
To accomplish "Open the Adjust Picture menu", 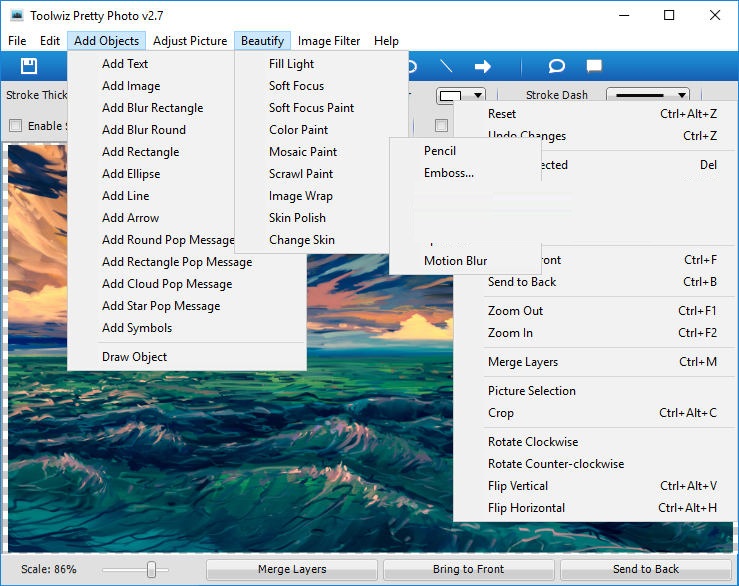I will pyautogui.click(x=190, y=41).
